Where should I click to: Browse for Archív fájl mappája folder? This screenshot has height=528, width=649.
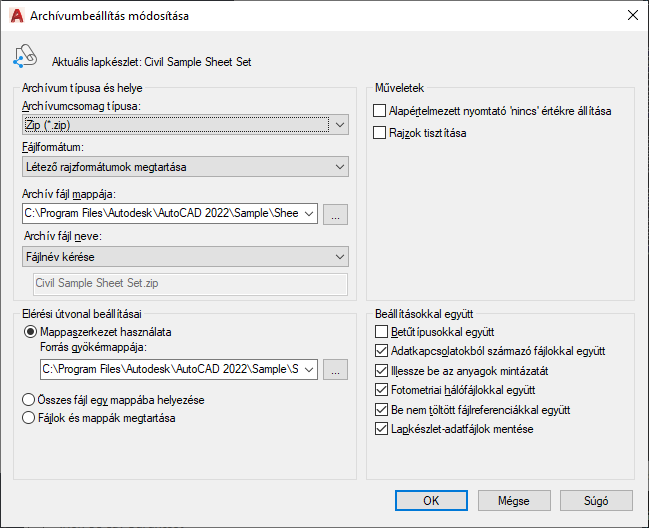tap(337, 213)
